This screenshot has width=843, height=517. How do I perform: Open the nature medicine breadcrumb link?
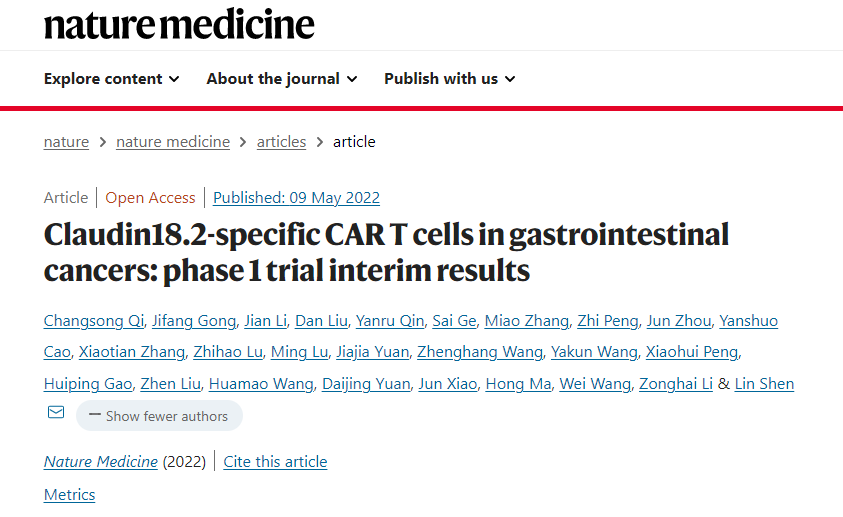click(173, 142)
